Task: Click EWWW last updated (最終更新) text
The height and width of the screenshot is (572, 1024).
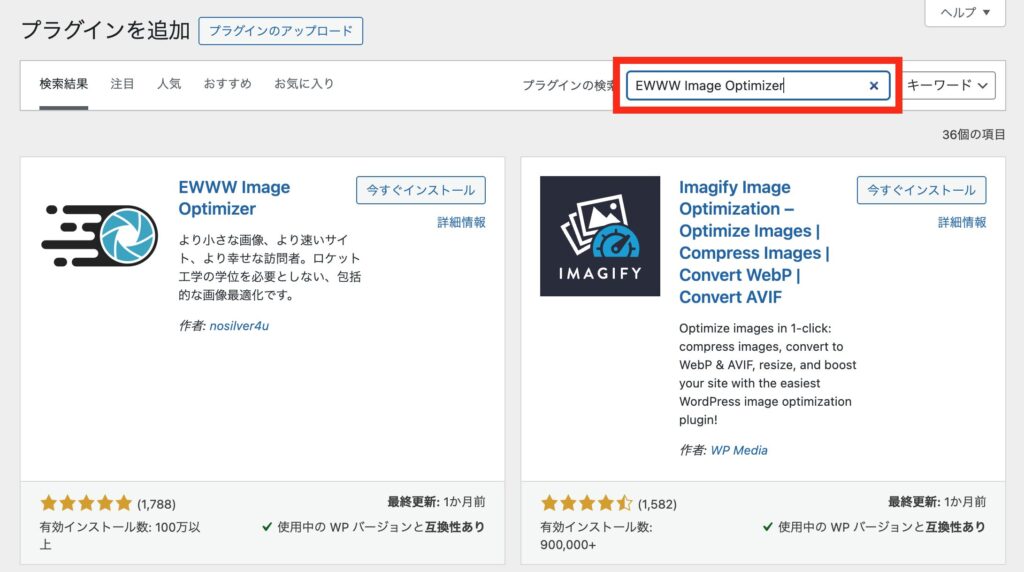Action: click(436, 502)
